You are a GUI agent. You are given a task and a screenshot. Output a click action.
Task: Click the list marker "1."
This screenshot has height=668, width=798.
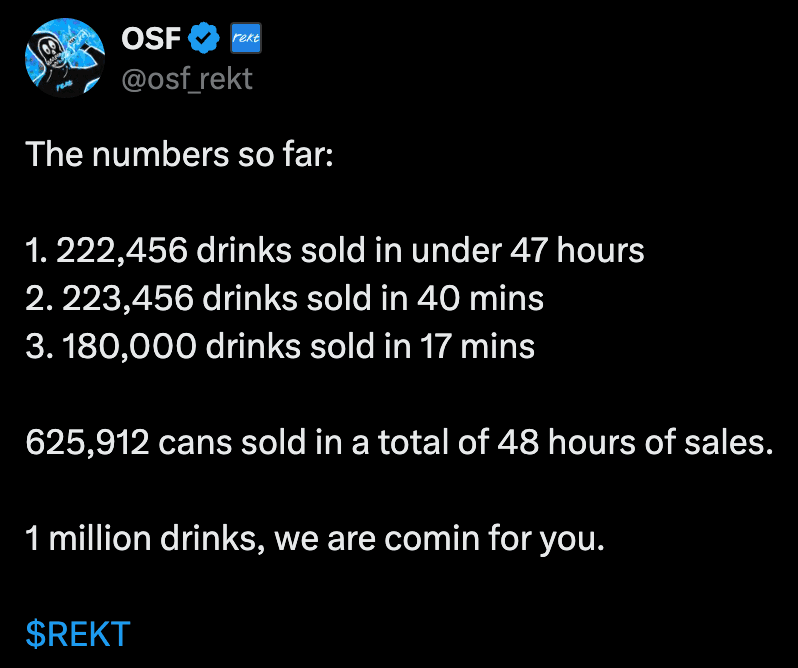[37, 251]
